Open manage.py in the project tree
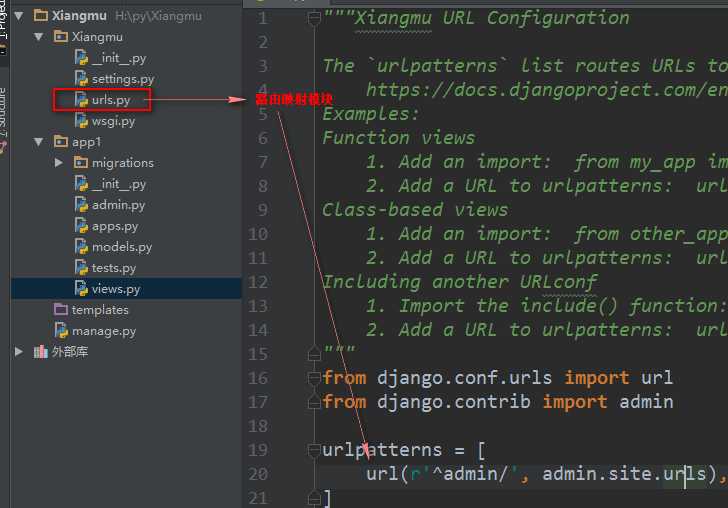728x508 pixels. pyautogui.click(x=104, y=331)
